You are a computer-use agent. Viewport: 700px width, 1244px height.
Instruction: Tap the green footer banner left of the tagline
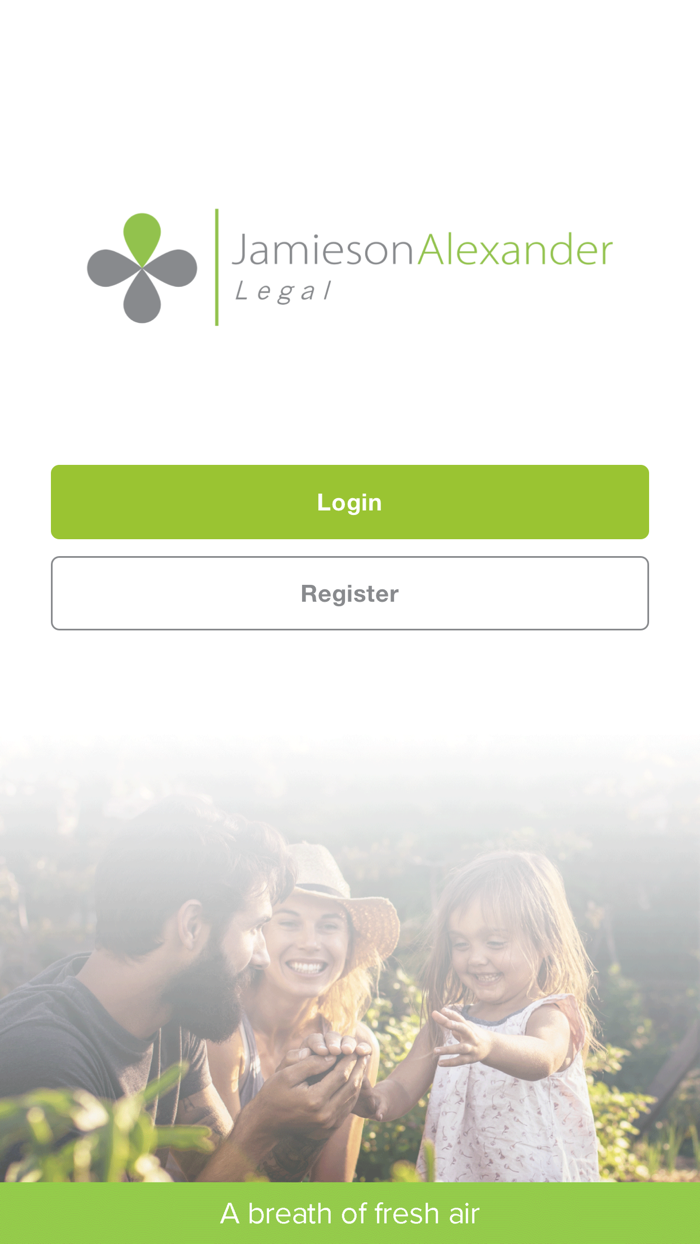point(110,1214)
